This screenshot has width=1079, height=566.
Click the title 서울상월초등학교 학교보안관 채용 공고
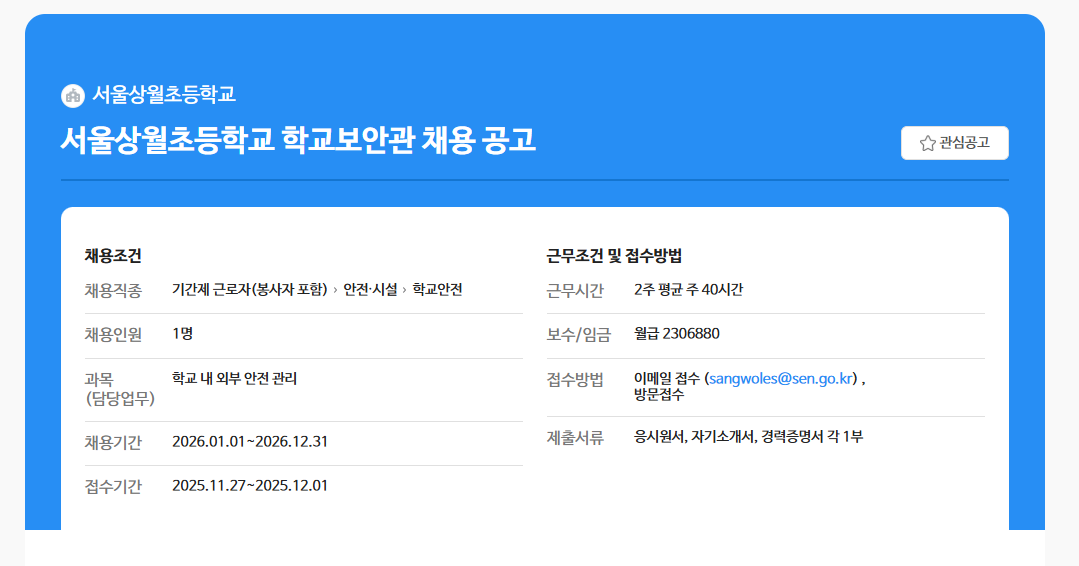(x=298, y=140)
